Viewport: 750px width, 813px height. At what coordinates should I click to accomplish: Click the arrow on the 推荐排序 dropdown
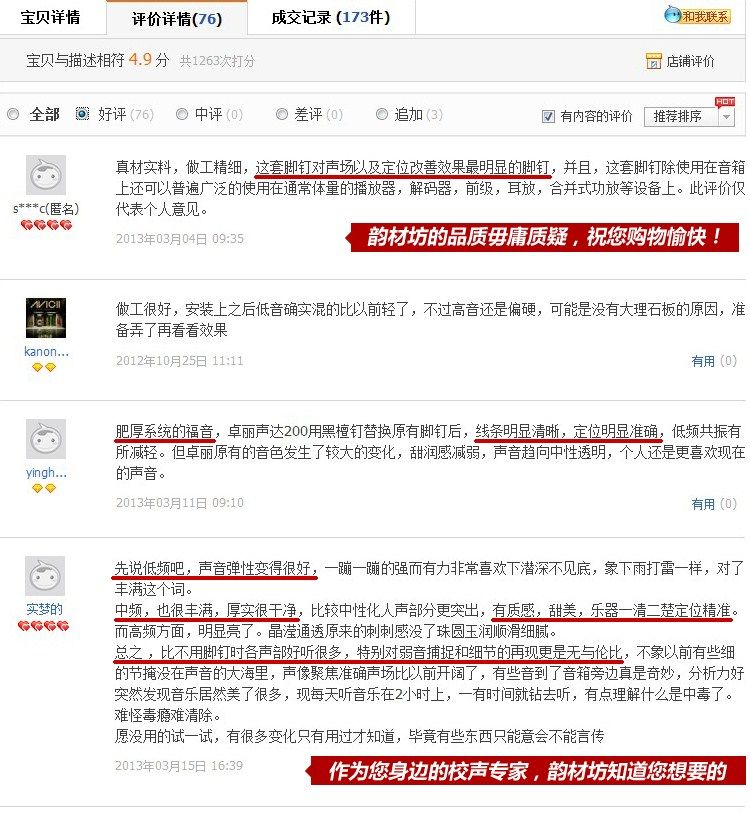(x=727, y=117)
